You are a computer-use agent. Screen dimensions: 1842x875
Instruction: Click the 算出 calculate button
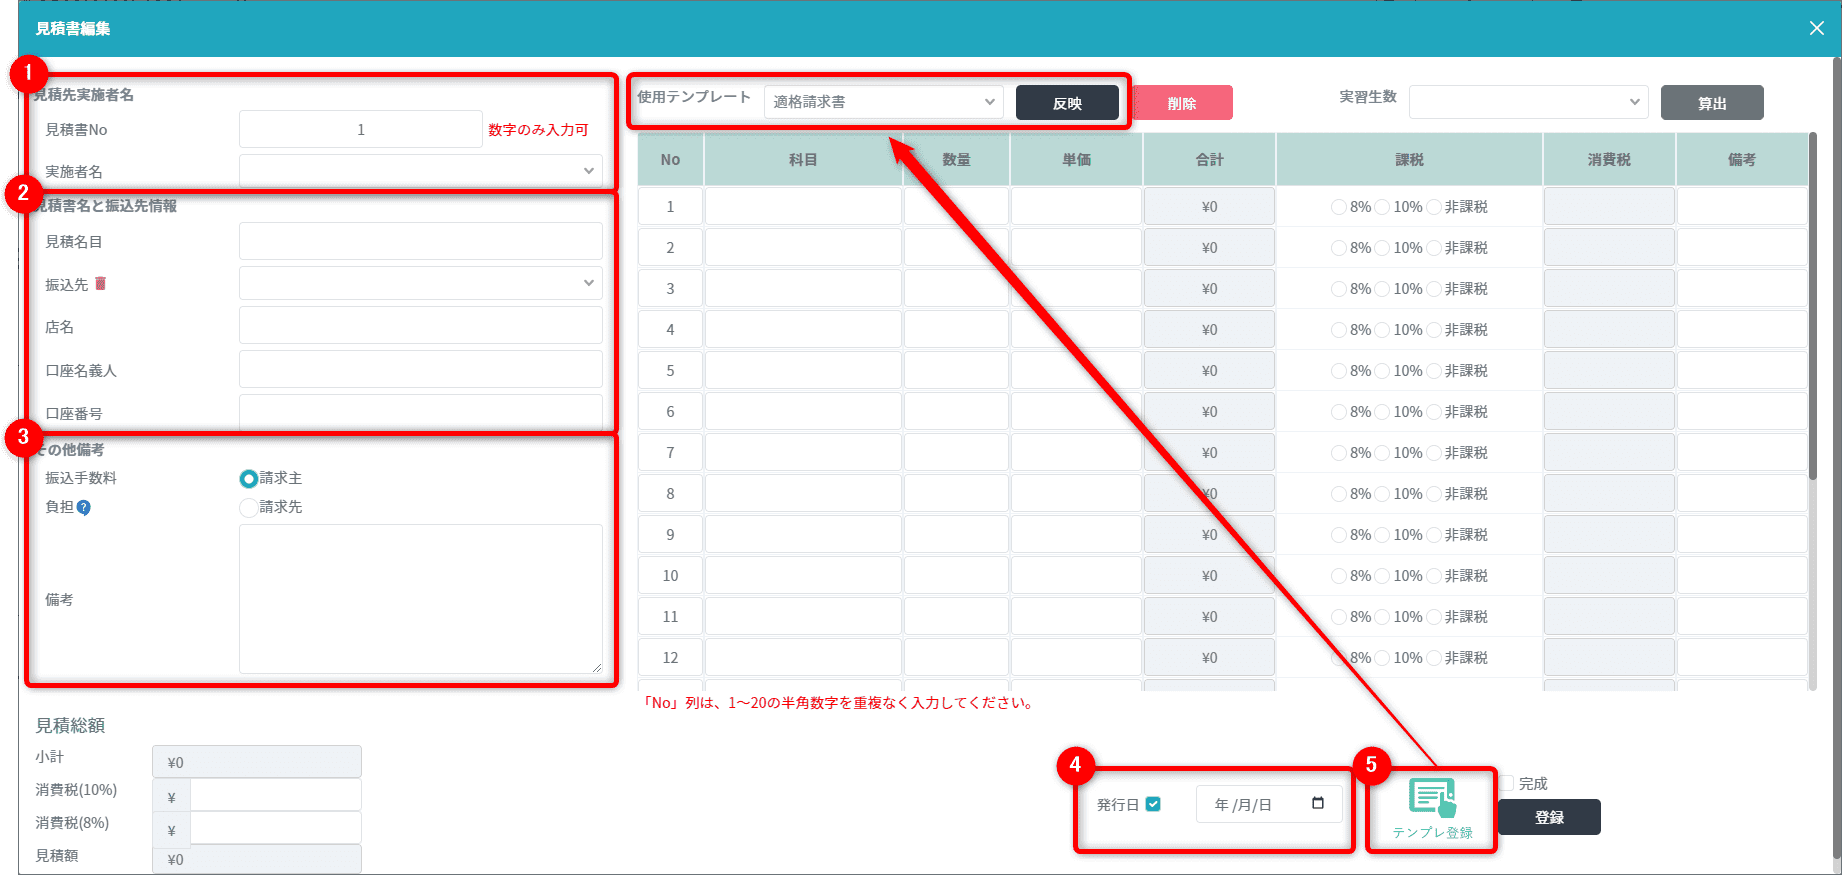pyautogui.click(x=1711, y=103)
